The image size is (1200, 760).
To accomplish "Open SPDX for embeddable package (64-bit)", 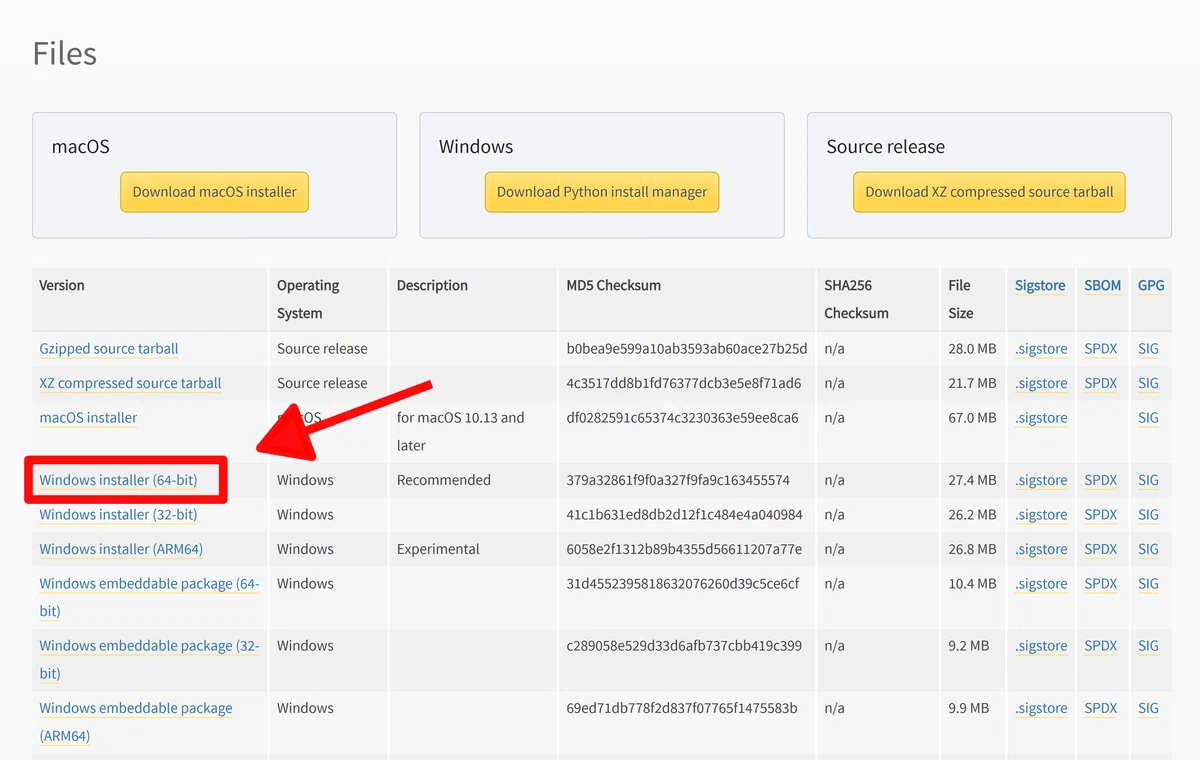I will pos(1100,584).
